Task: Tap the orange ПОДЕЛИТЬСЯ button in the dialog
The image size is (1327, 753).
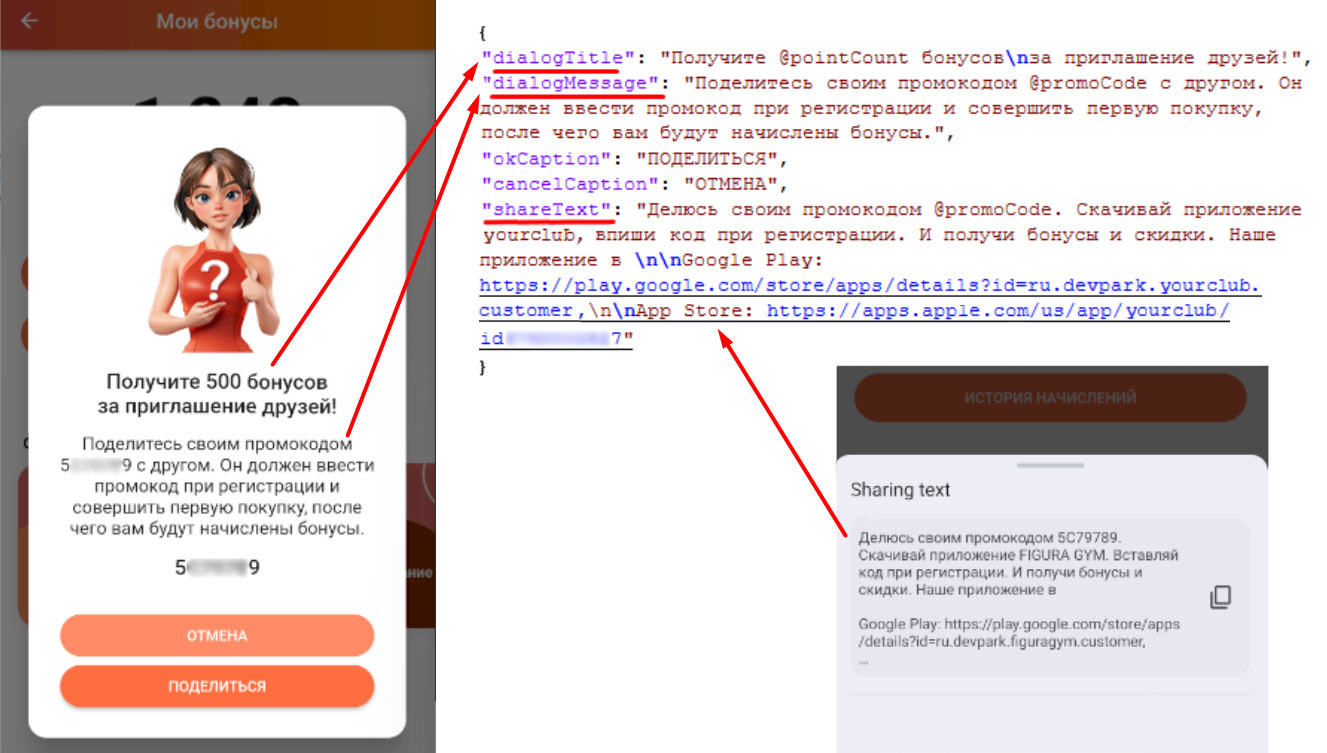Action: tap(217, 686)
